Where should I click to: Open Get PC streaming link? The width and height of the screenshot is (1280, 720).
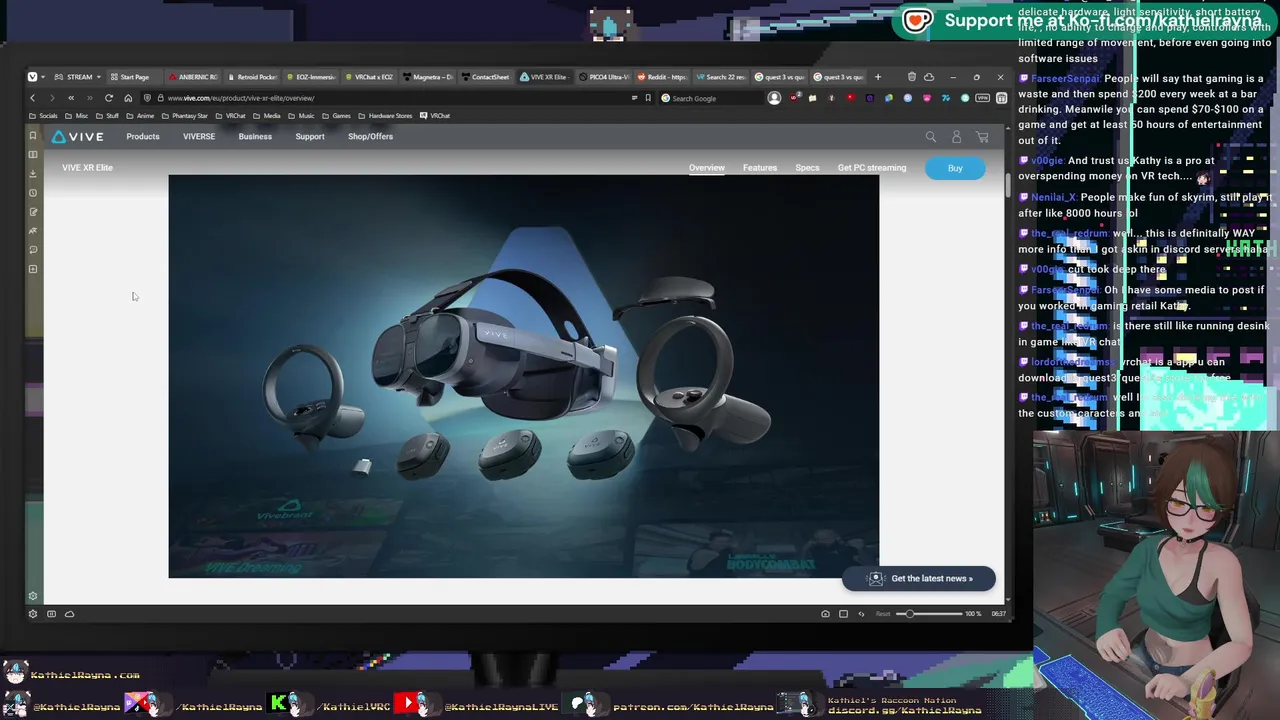[872, 168]
